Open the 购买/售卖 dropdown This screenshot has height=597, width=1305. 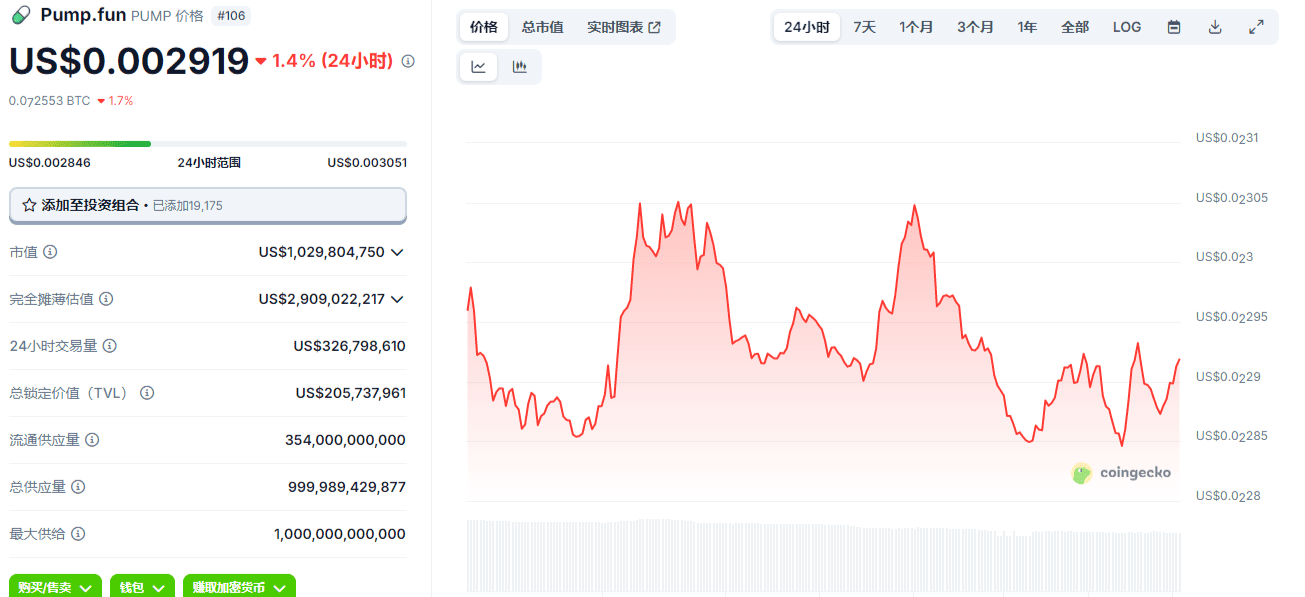click(x=55, y=587)
